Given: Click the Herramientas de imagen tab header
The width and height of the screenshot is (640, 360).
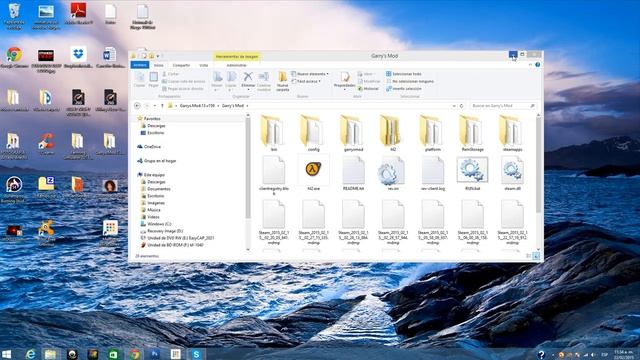Looking at the screenshot, I should point(237,56).
